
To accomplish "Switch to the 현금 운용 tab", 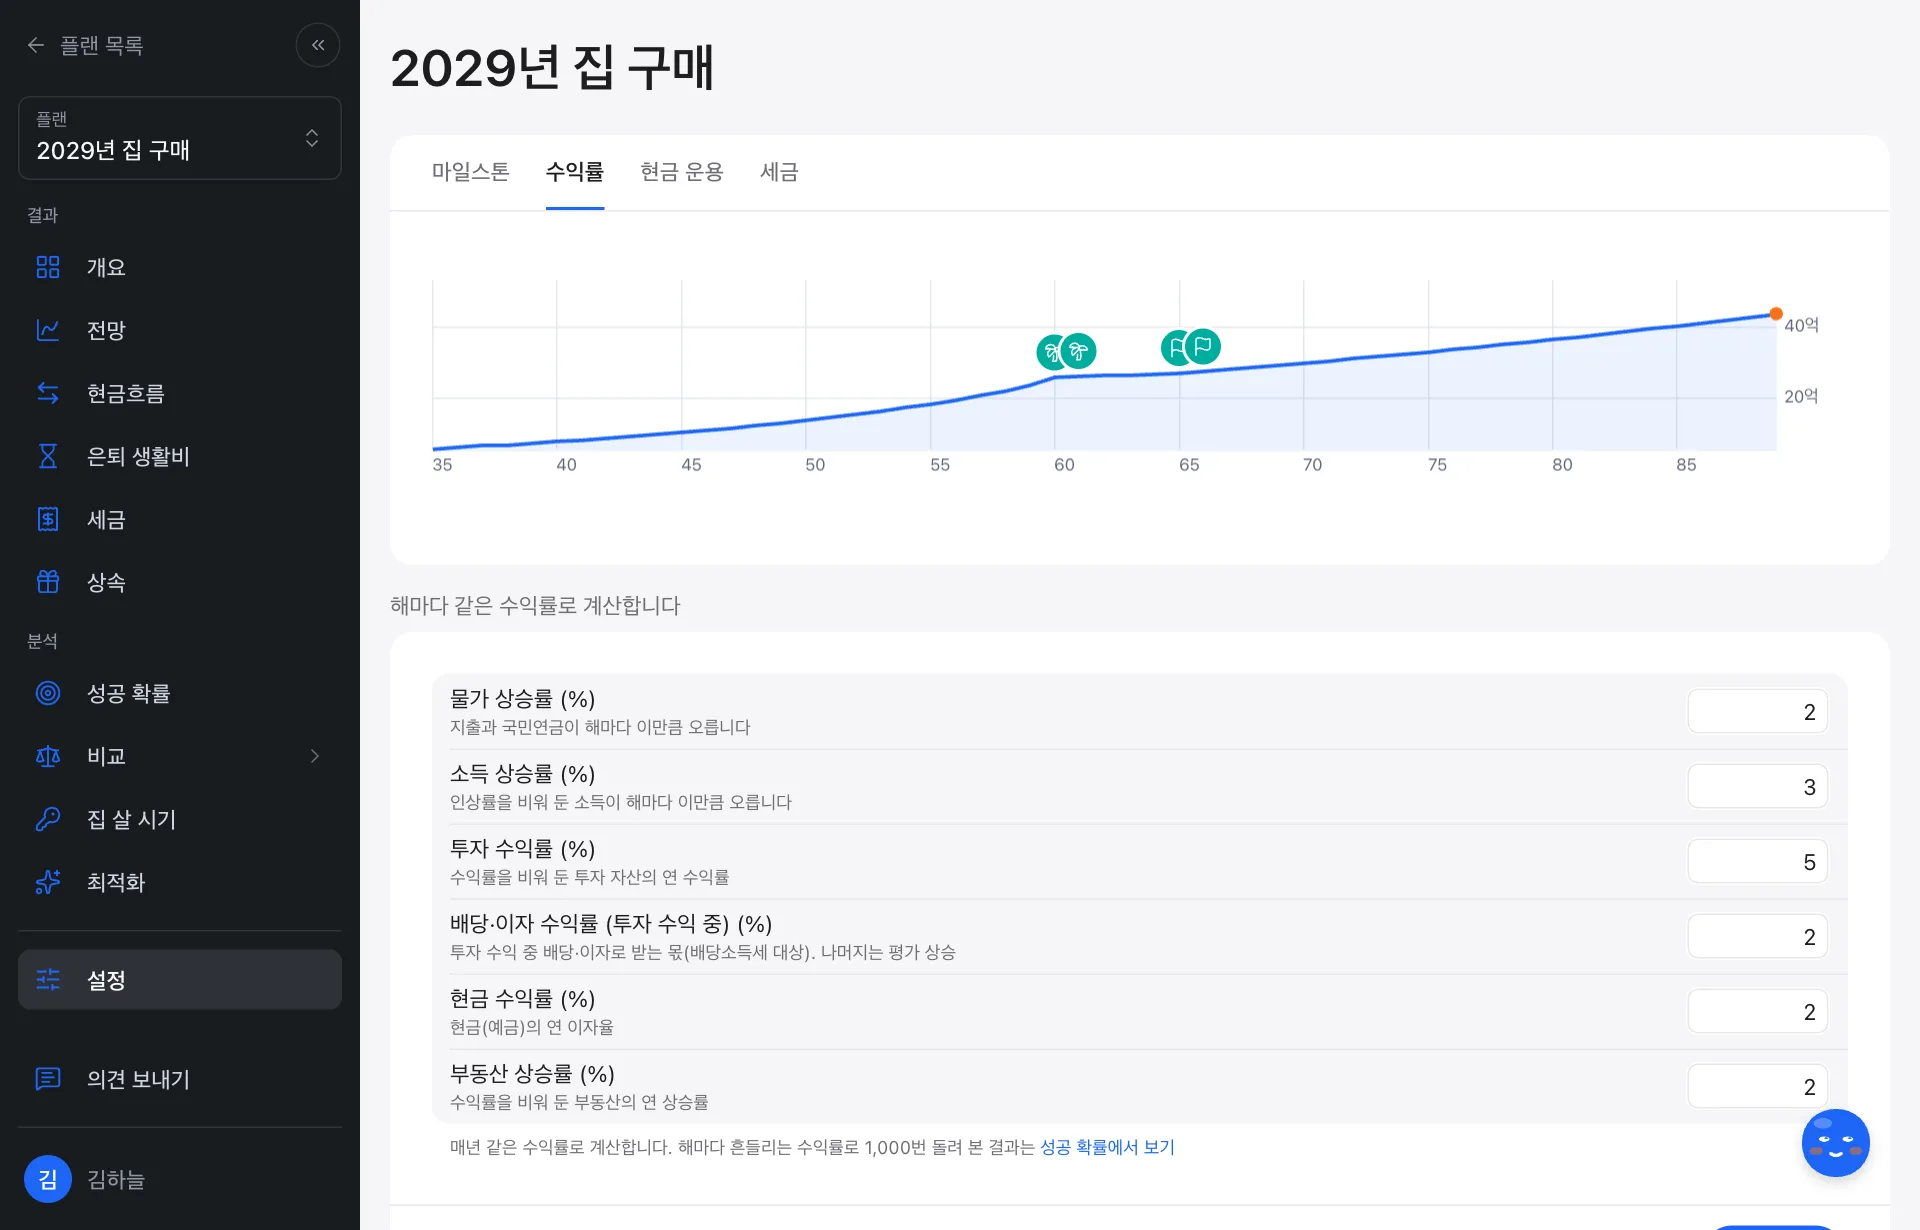I will 682,172.
